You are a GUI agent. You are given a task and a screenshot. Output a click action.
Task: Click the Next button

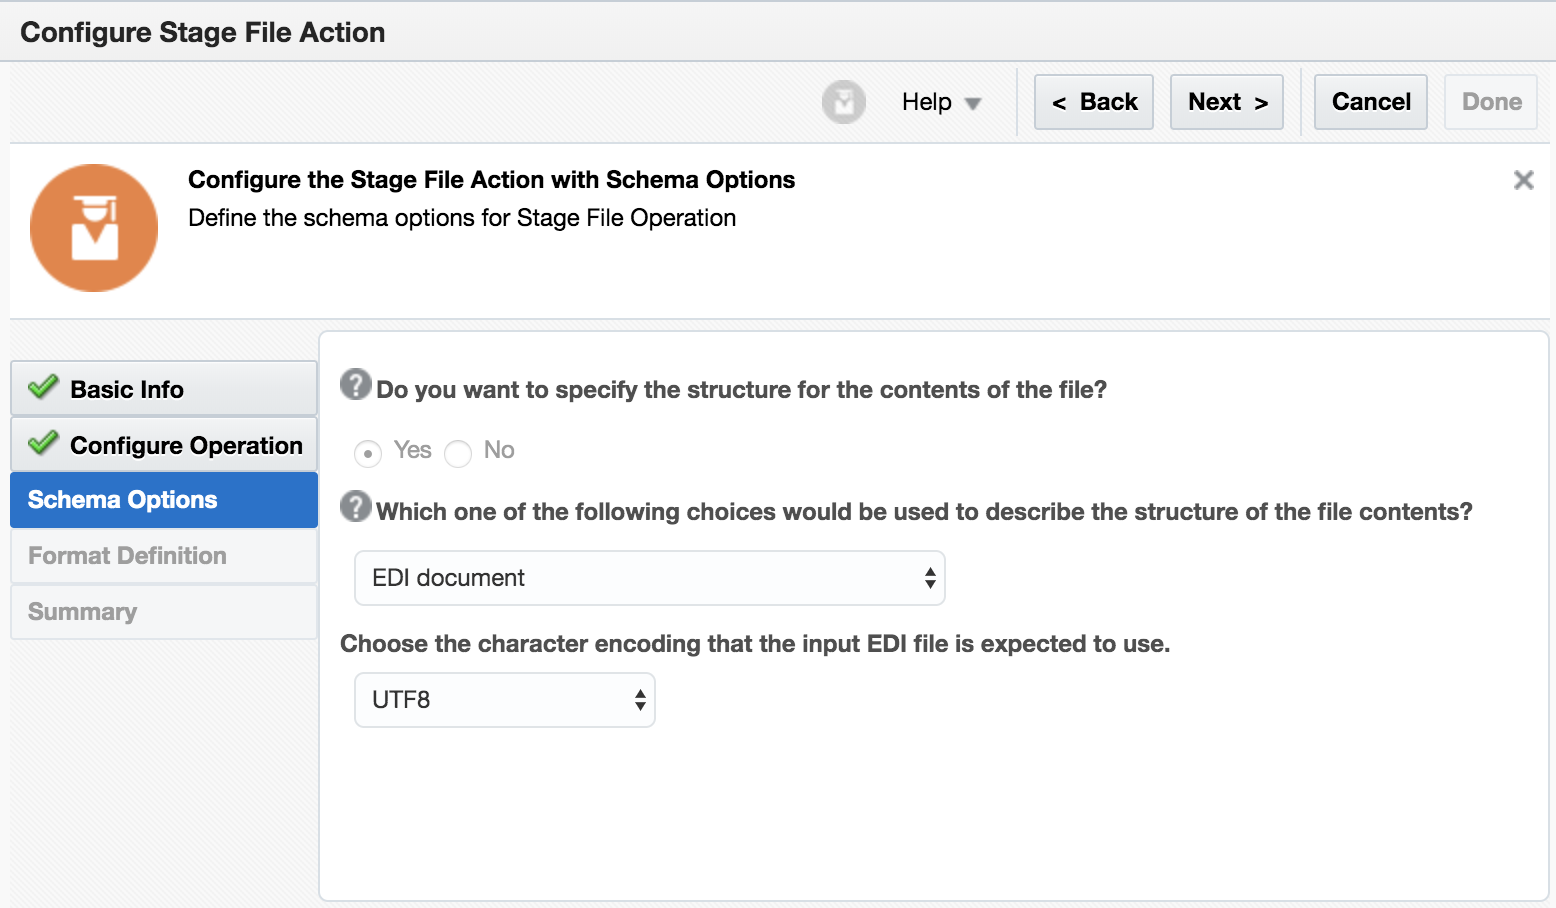1226,102
